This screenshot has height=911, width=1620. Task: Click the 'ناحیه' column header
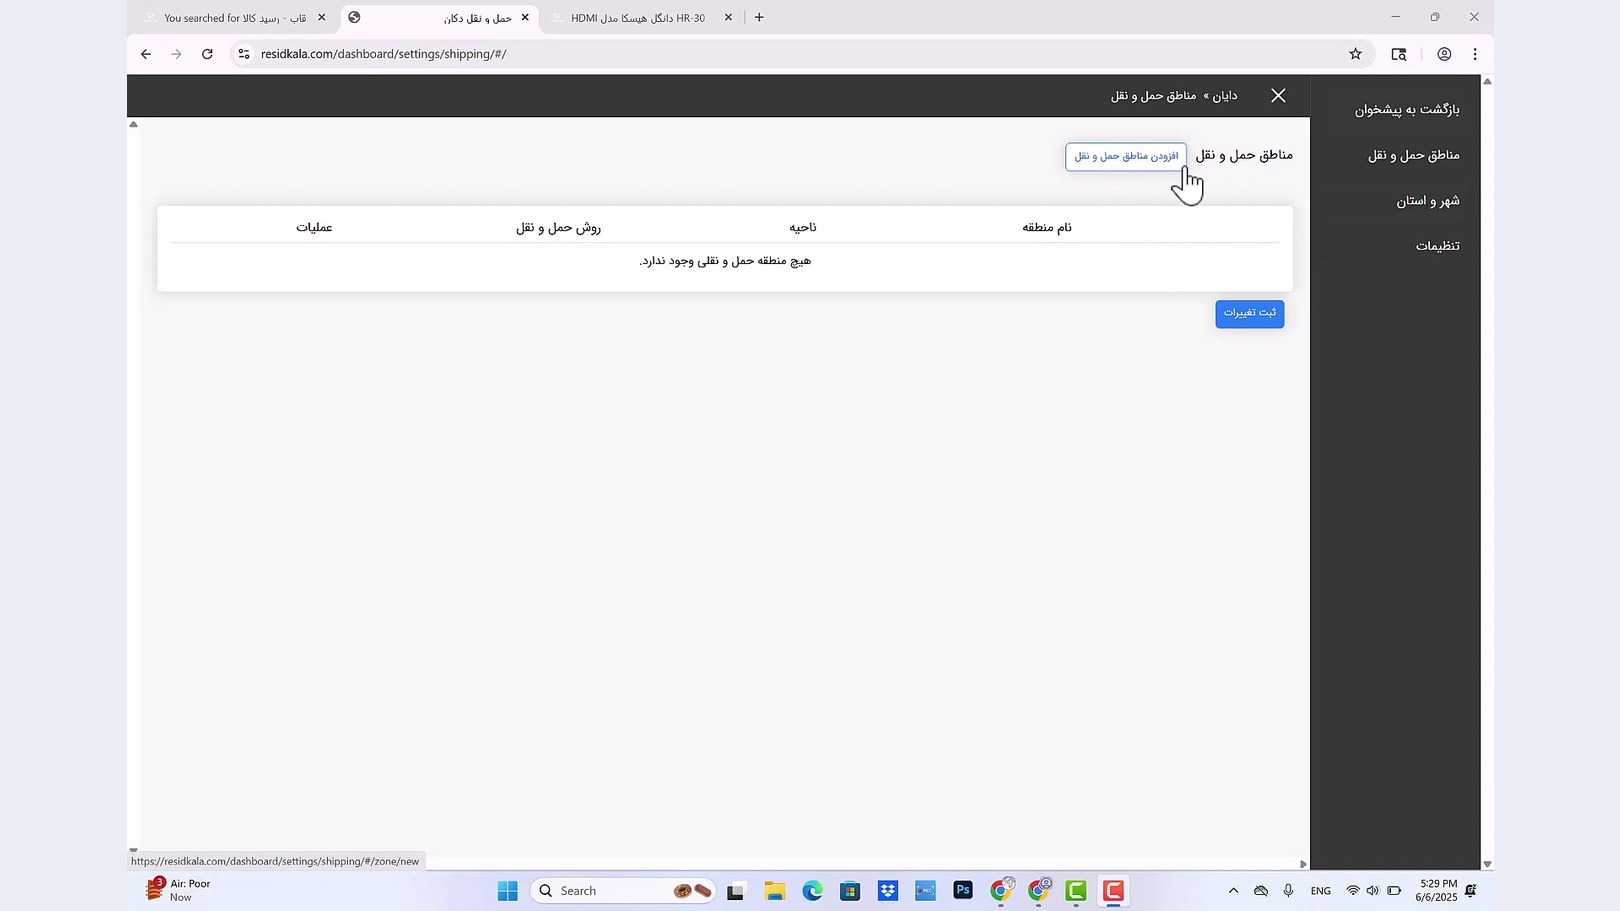[803, 227]
